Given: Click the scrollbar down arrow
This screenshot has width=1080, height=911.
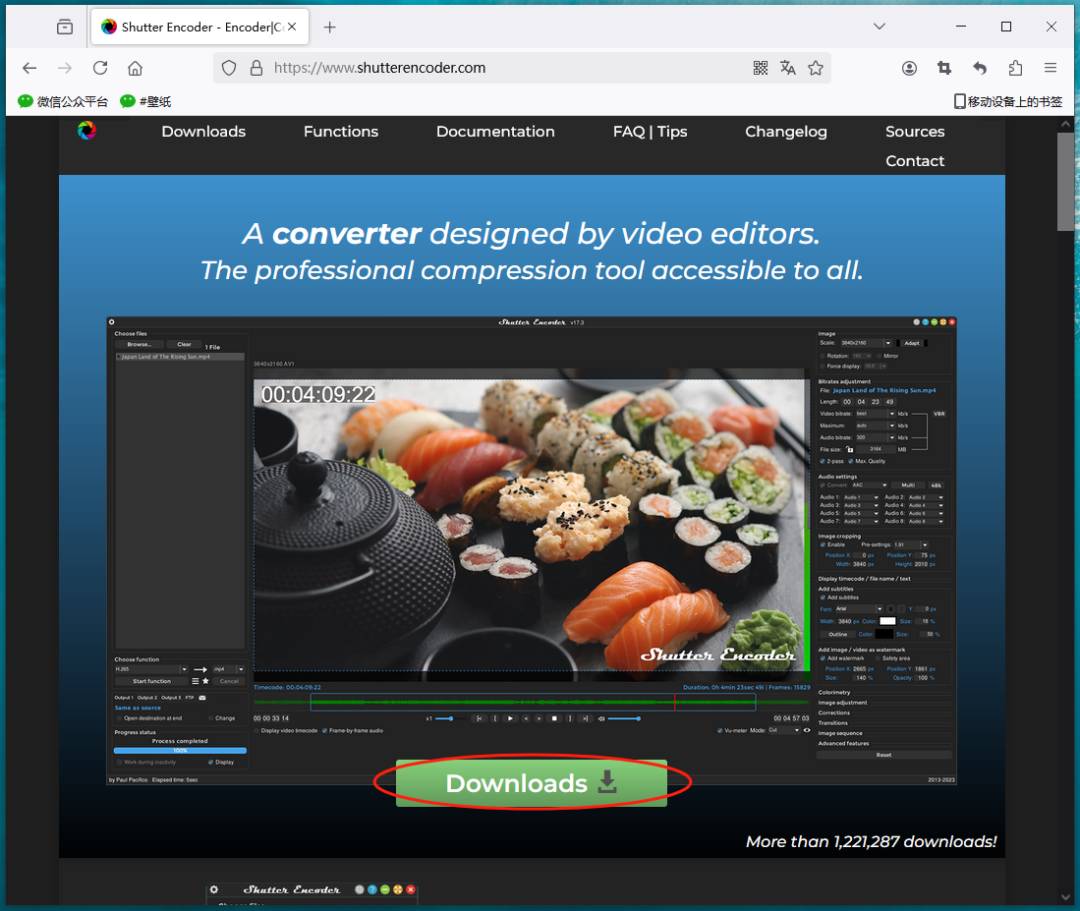Looking at the screenshot, I should tap(1065, 897).
